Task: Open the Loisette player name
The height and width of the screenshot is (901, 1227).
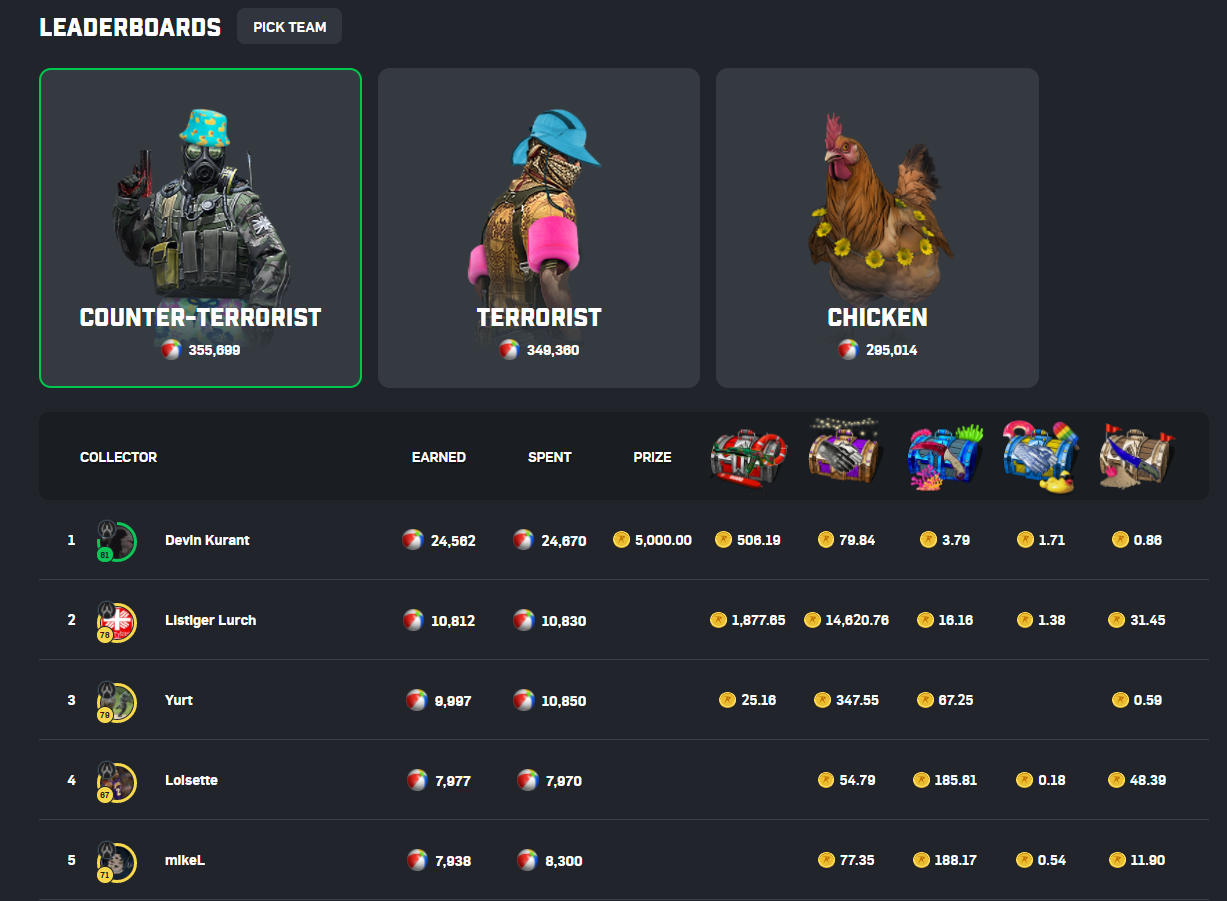Action: pos(191,780)
